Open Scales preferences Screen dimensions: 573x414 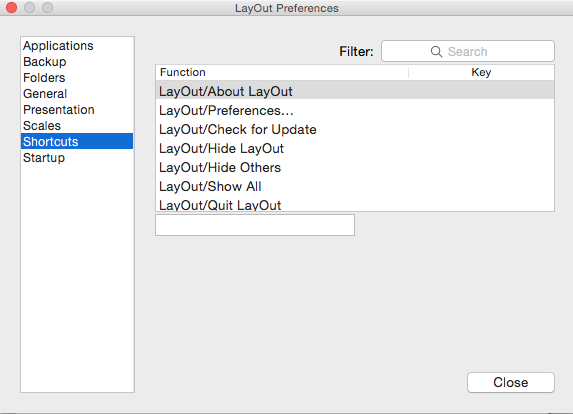[x=77, y=126]
